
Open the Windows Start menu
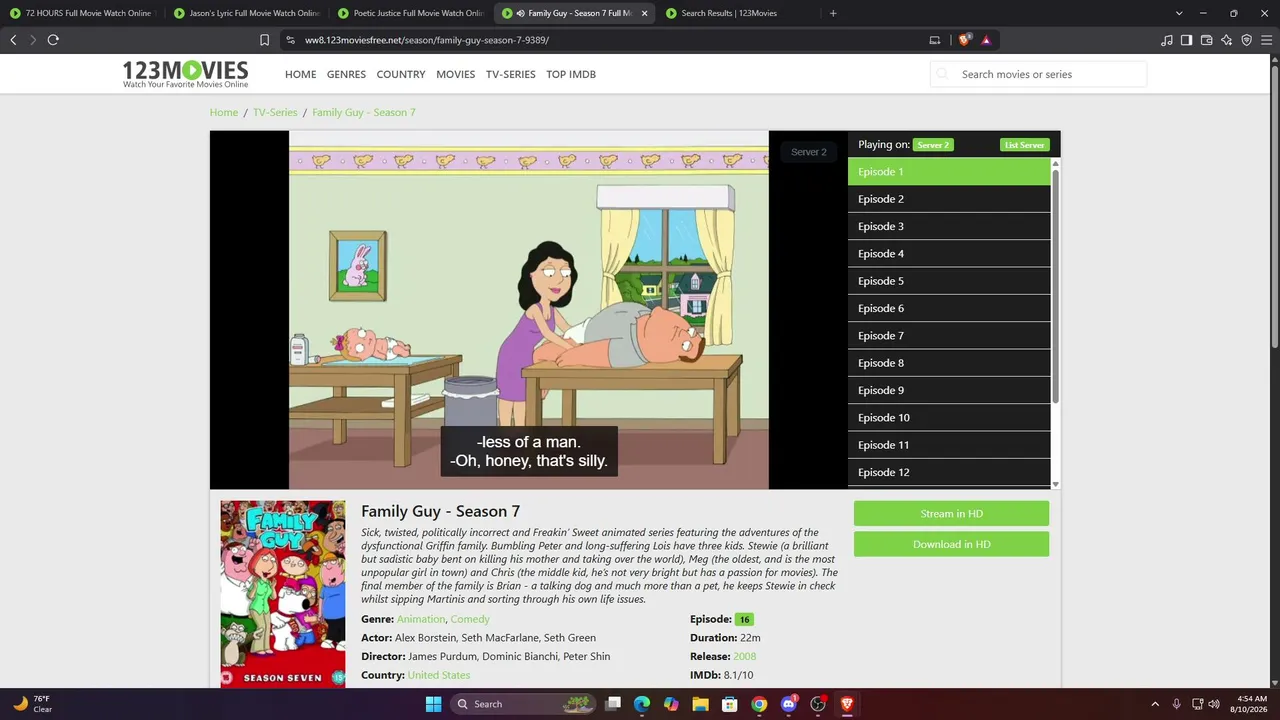[x=433, y=704]
